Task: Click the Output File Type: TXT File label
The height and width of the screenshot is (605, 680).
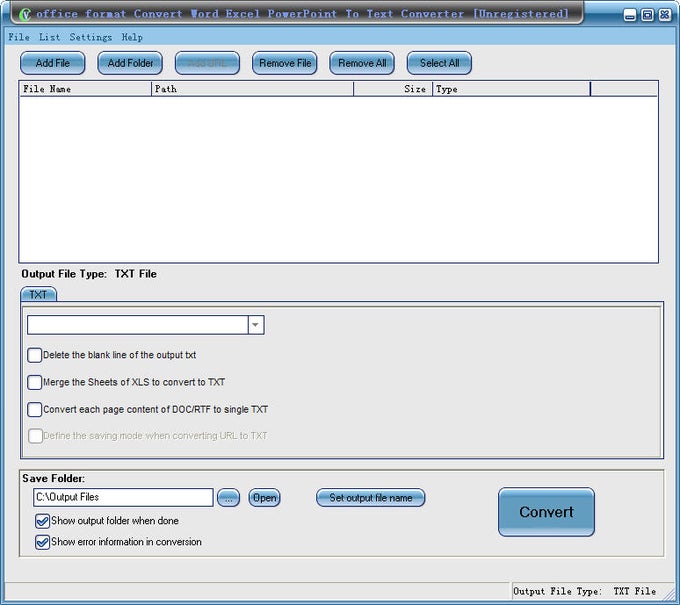Action: point(89,274)
